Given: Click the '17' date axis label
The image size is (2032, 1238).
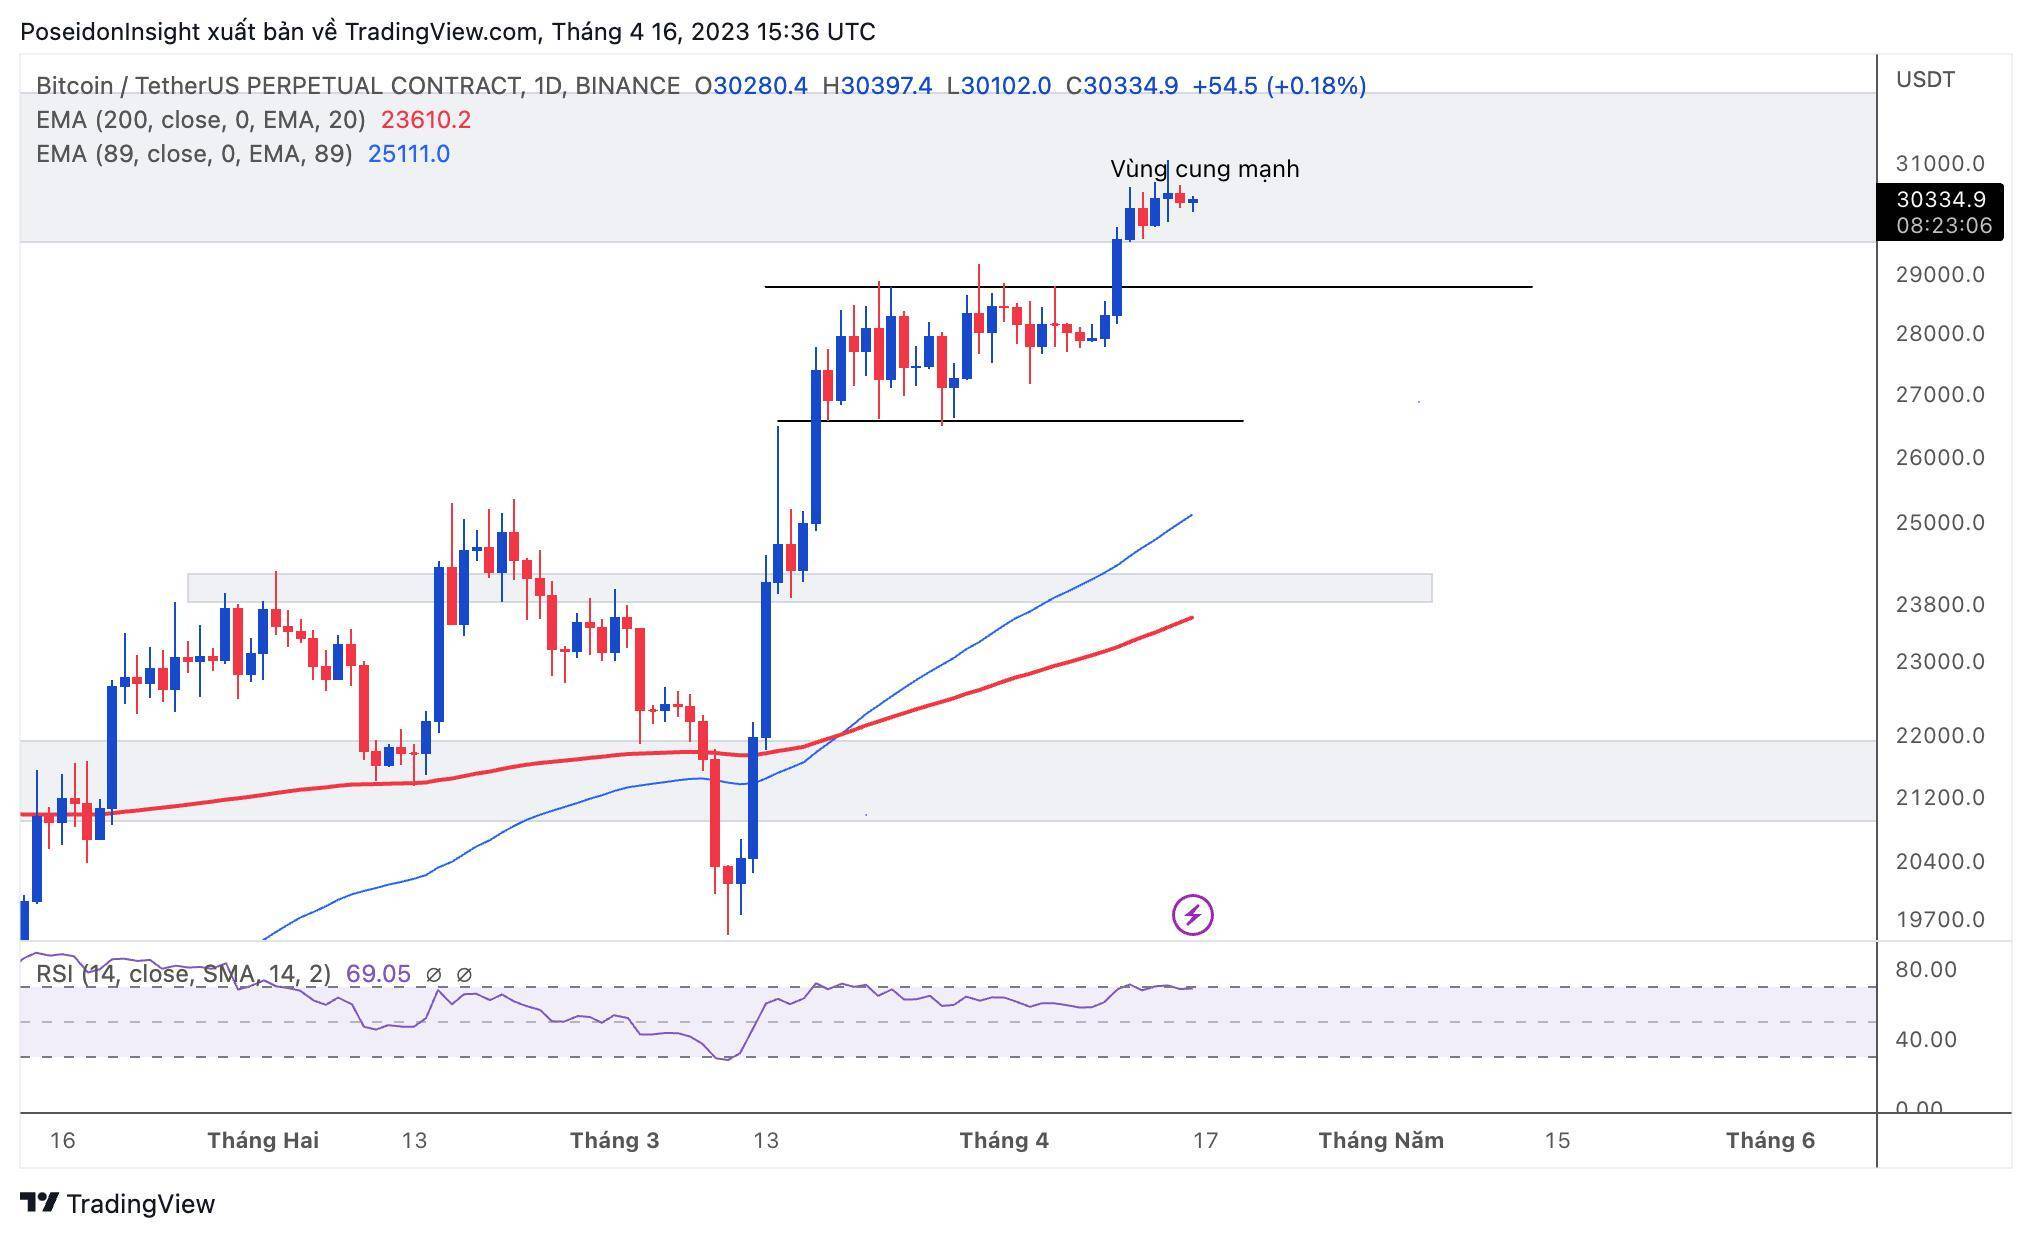Looking at the screenshot, I should point(1206,1140).
